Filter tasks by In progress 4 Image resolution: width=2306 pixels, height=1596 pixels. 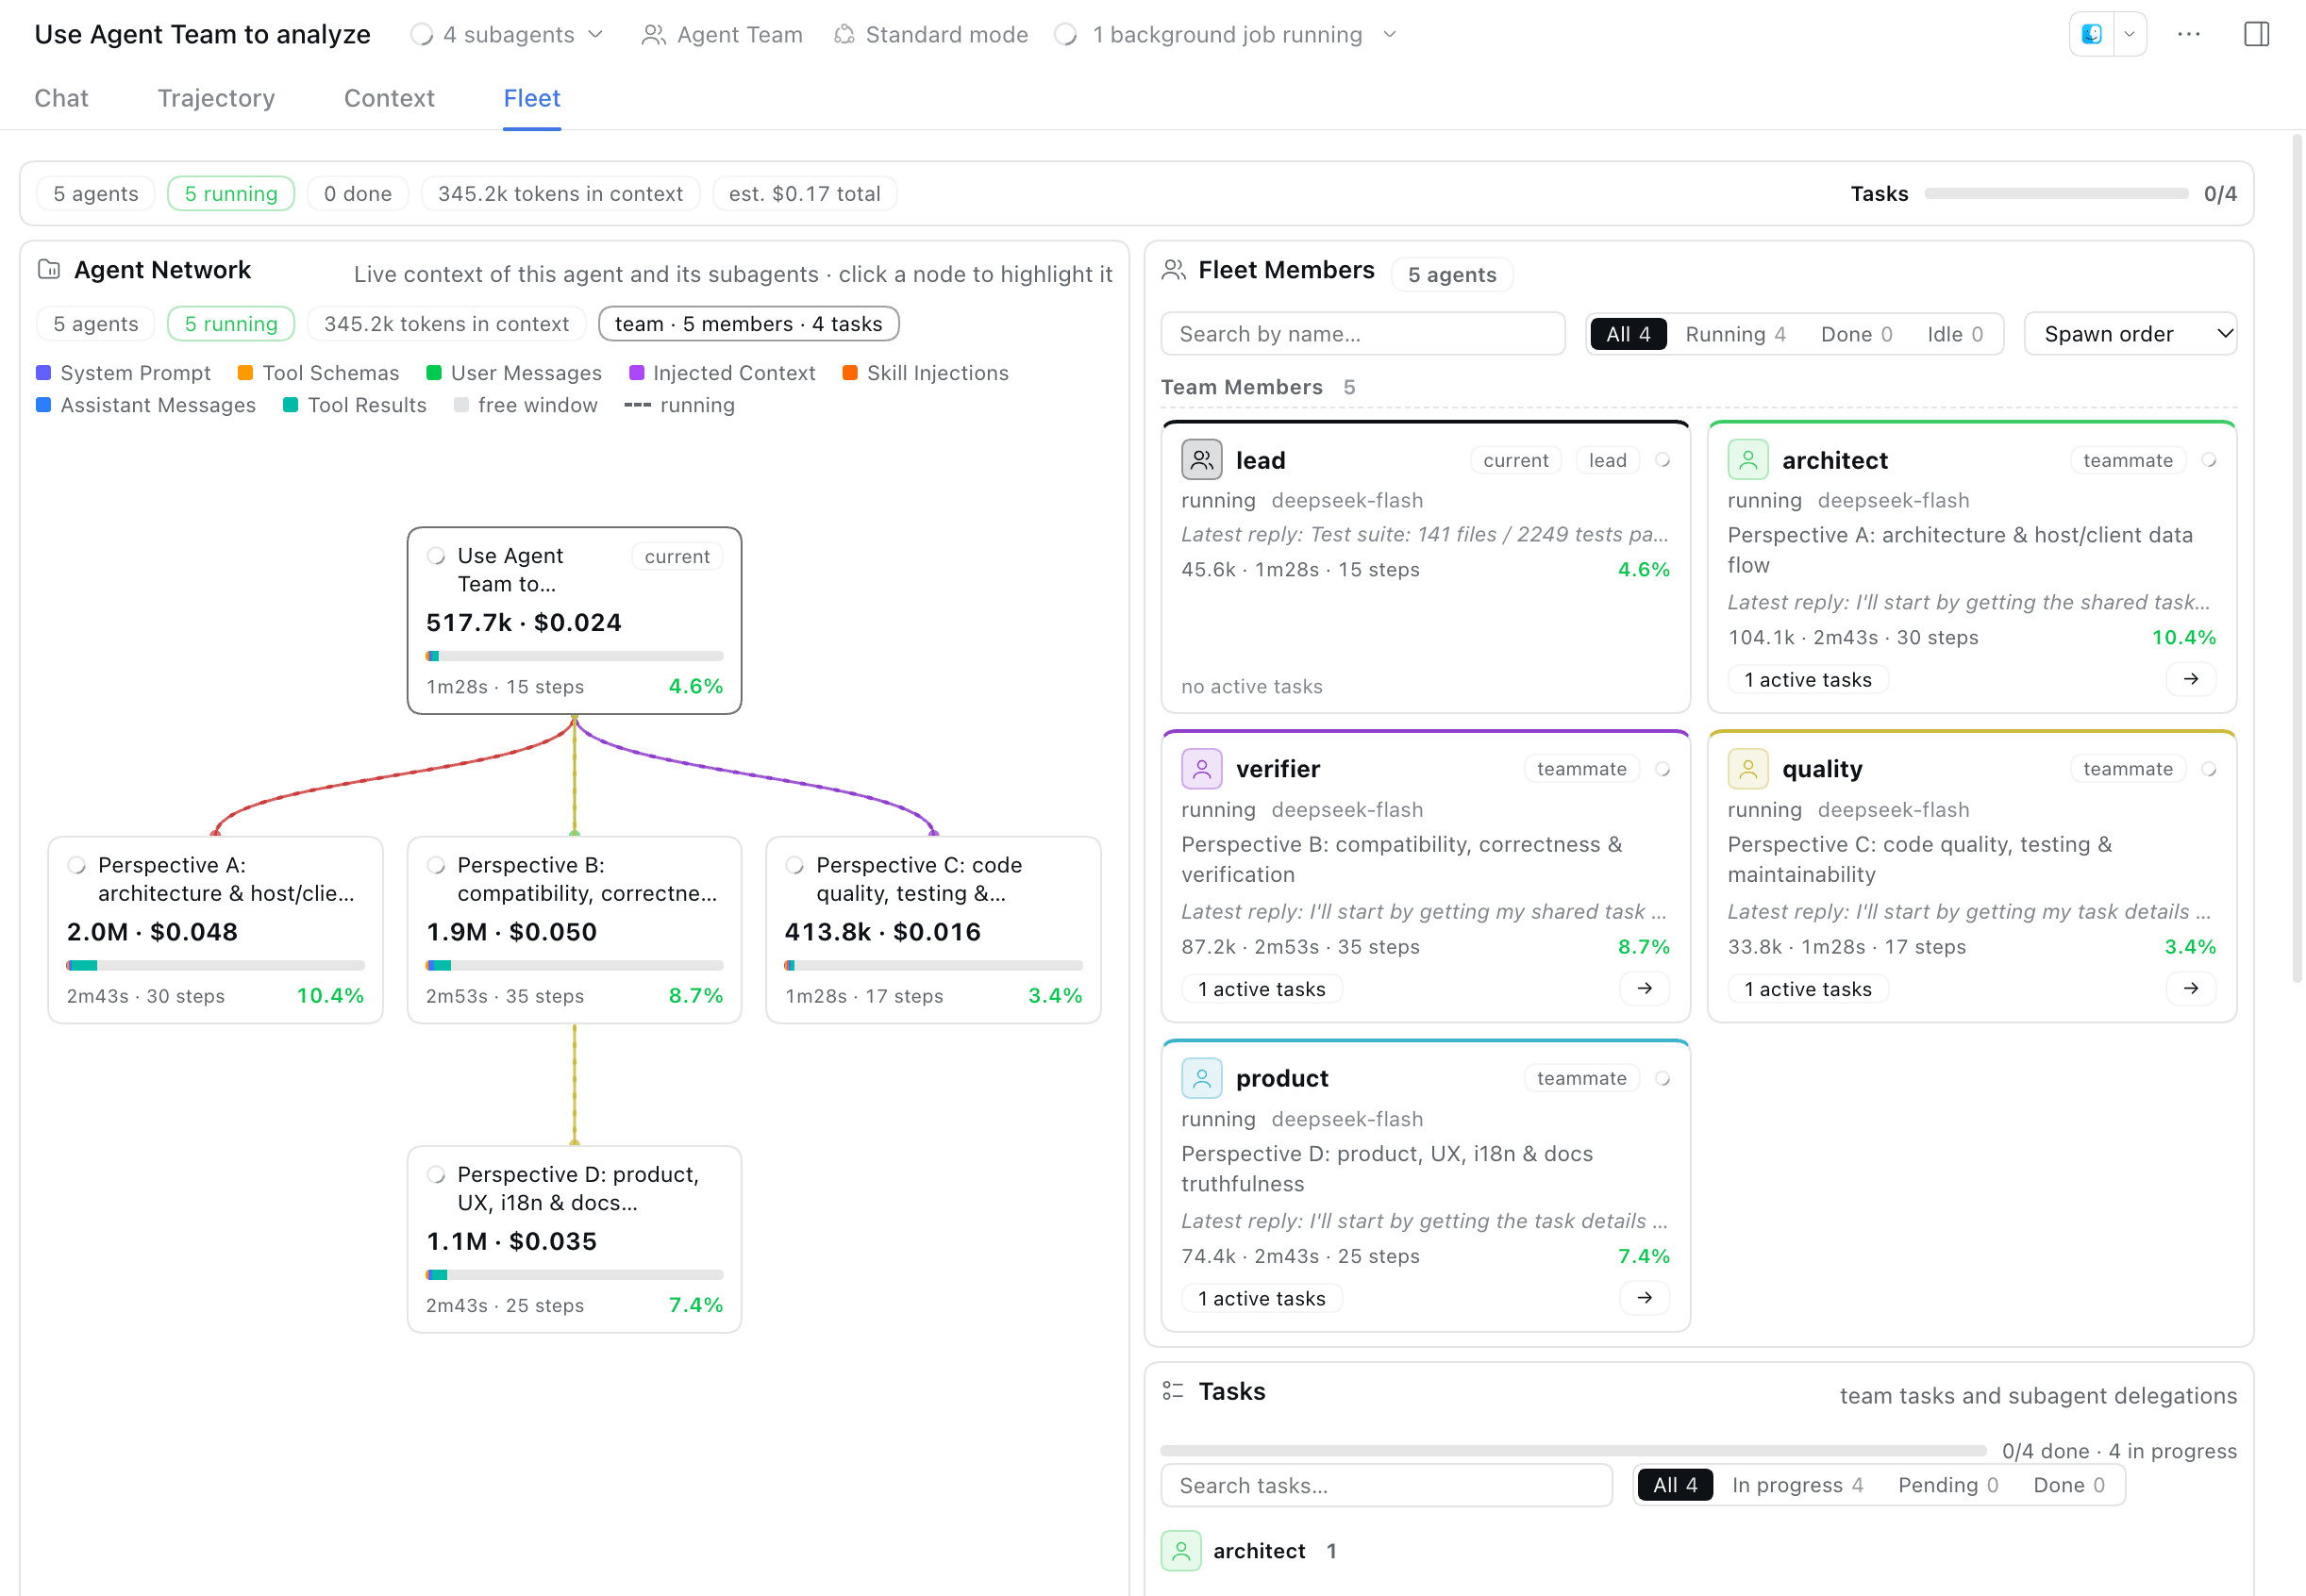1797,1485
